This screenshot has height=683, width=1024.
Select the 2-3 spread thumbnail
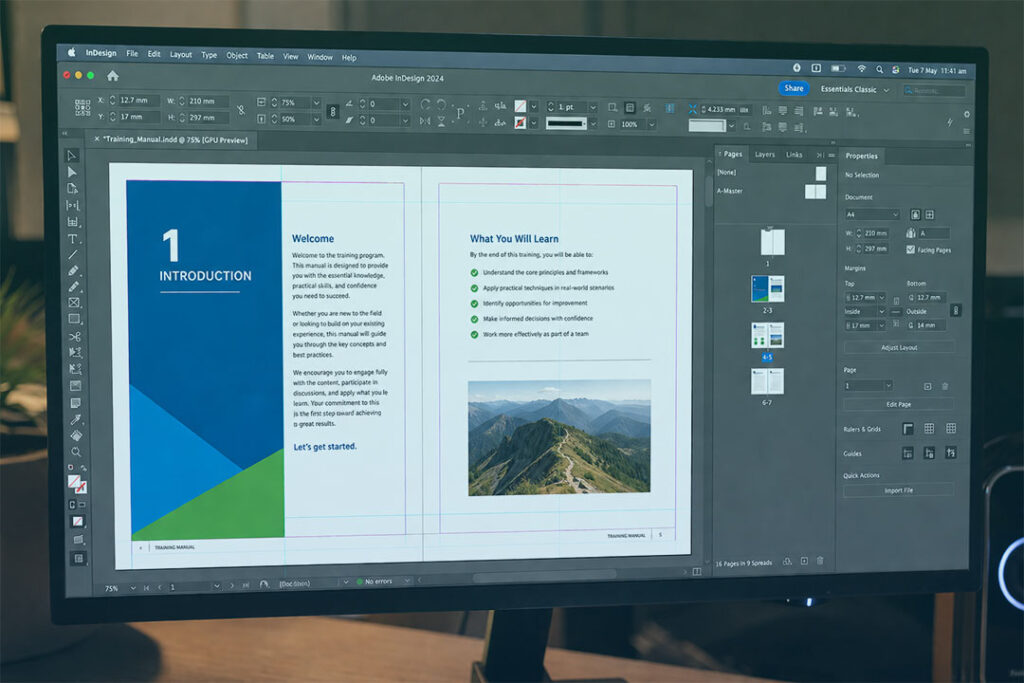tap(768, 289)
